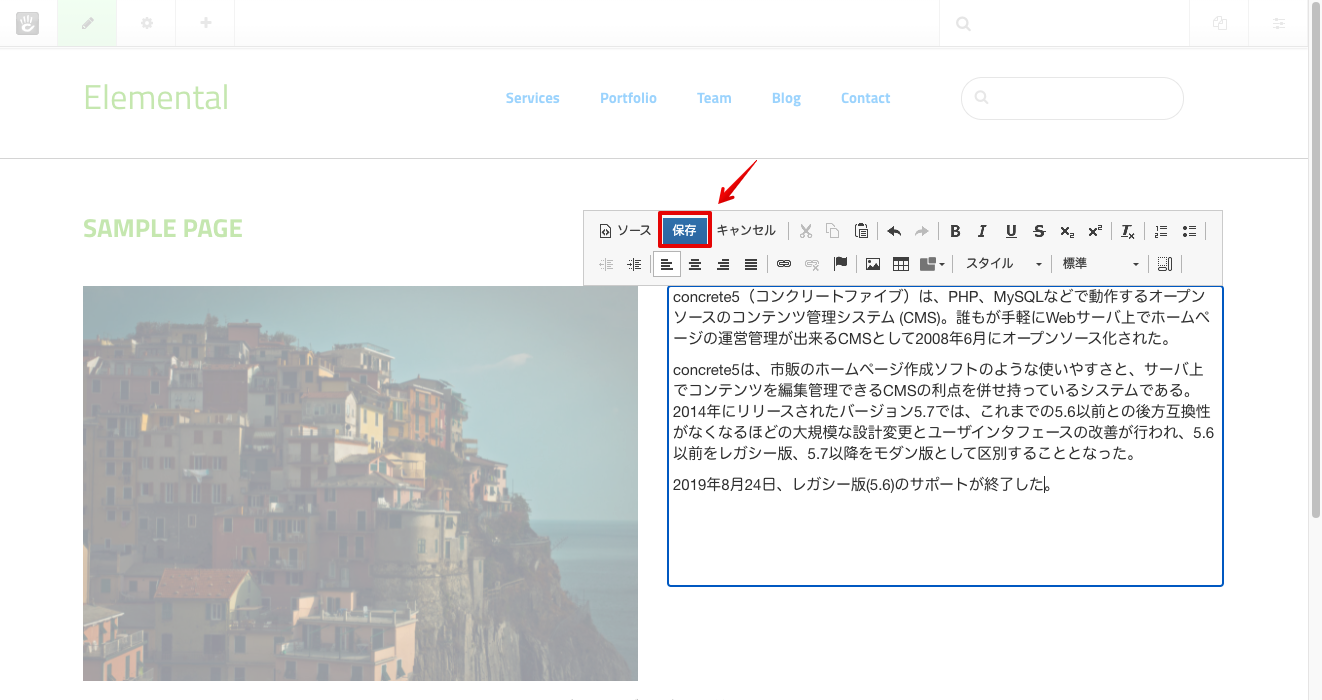This screenshot has height=700, width=1322.
Task: Open the Blog menu item
Action: 786,98
